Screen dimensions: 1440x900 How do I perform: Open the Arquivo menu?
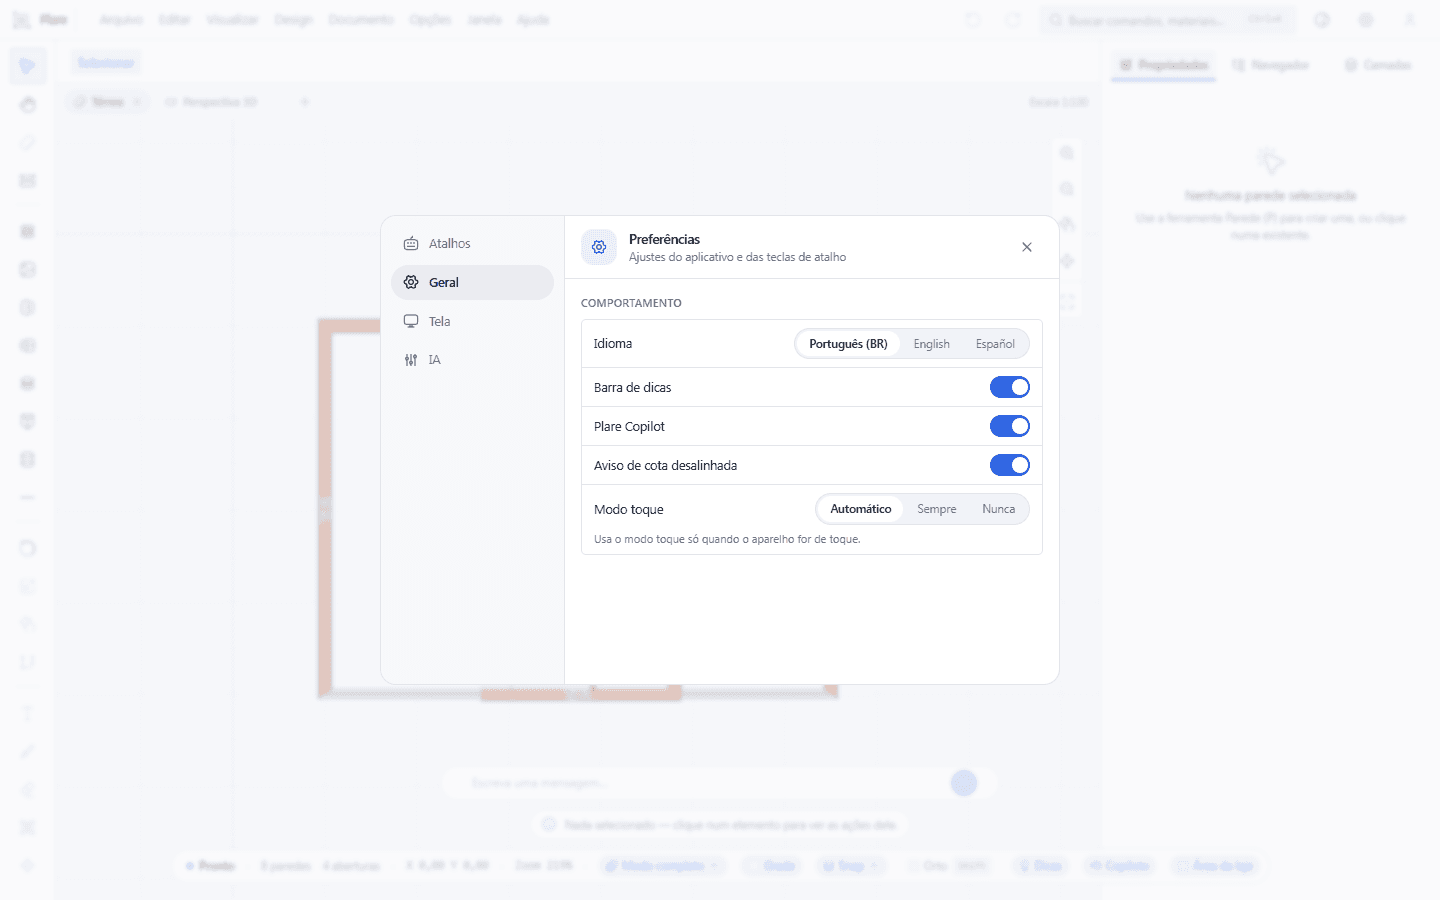[121, 20]
